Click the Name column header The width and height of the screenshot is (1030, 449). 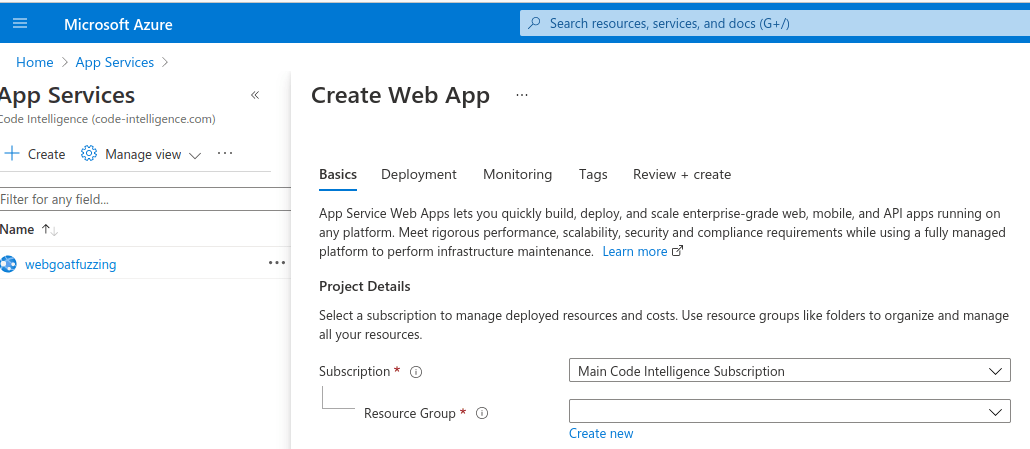(17, 229)
